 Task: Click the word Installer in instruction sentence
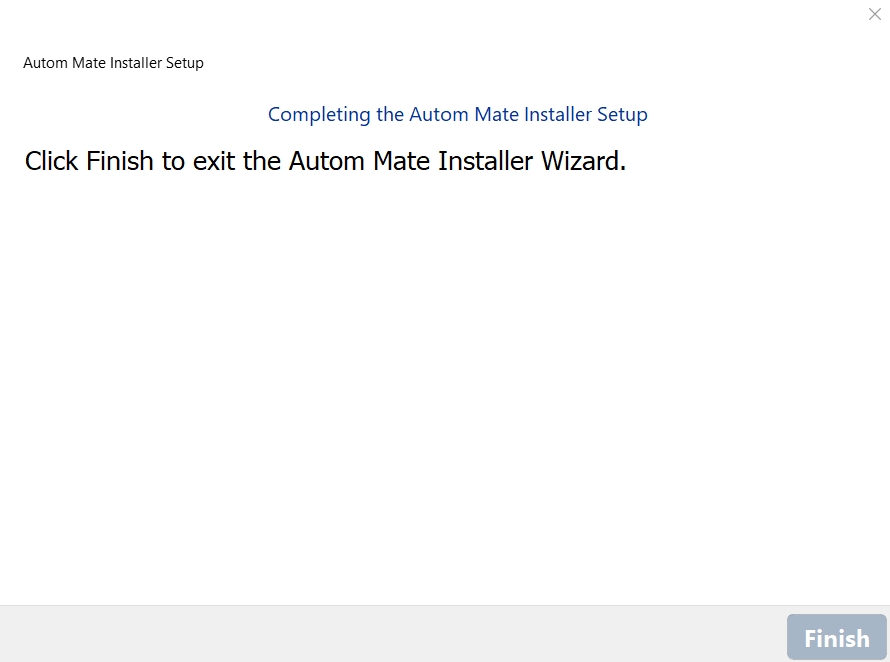coord(479,161)
